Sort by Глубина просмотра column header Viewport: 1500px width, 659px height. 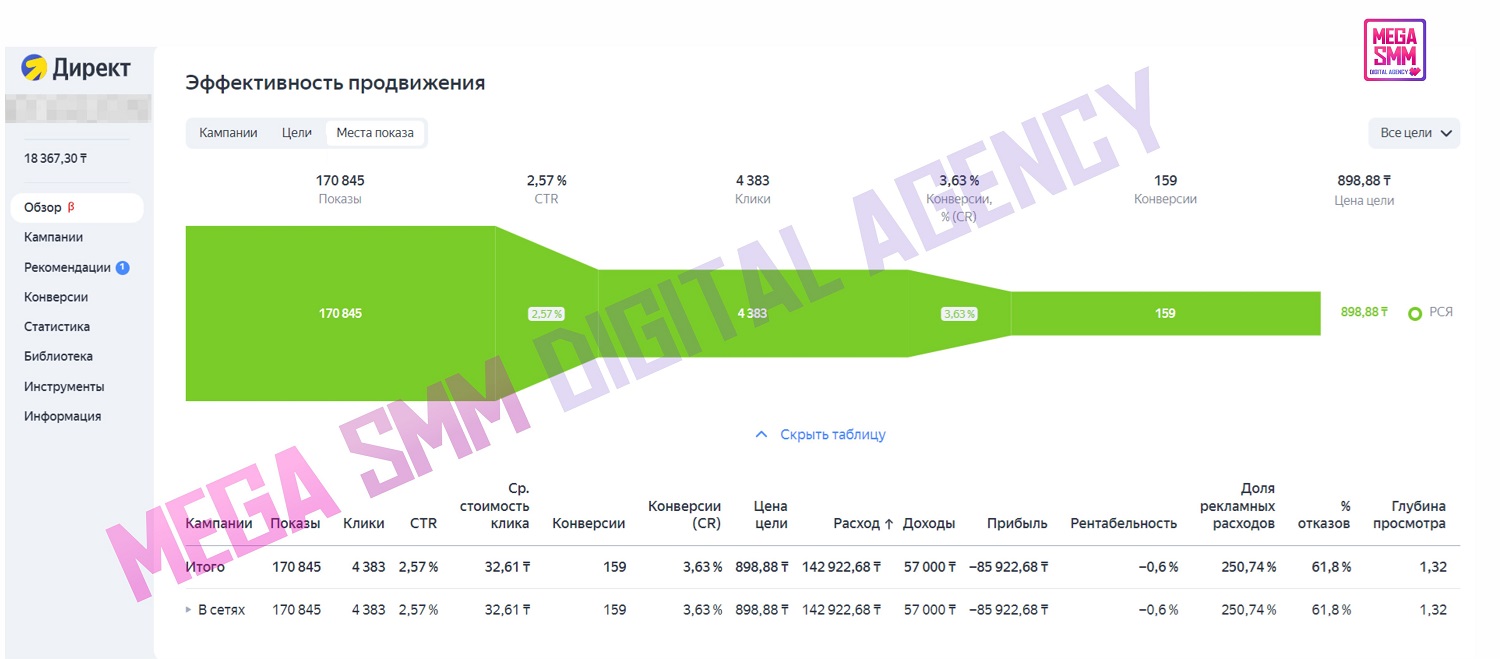[1409, 514]
